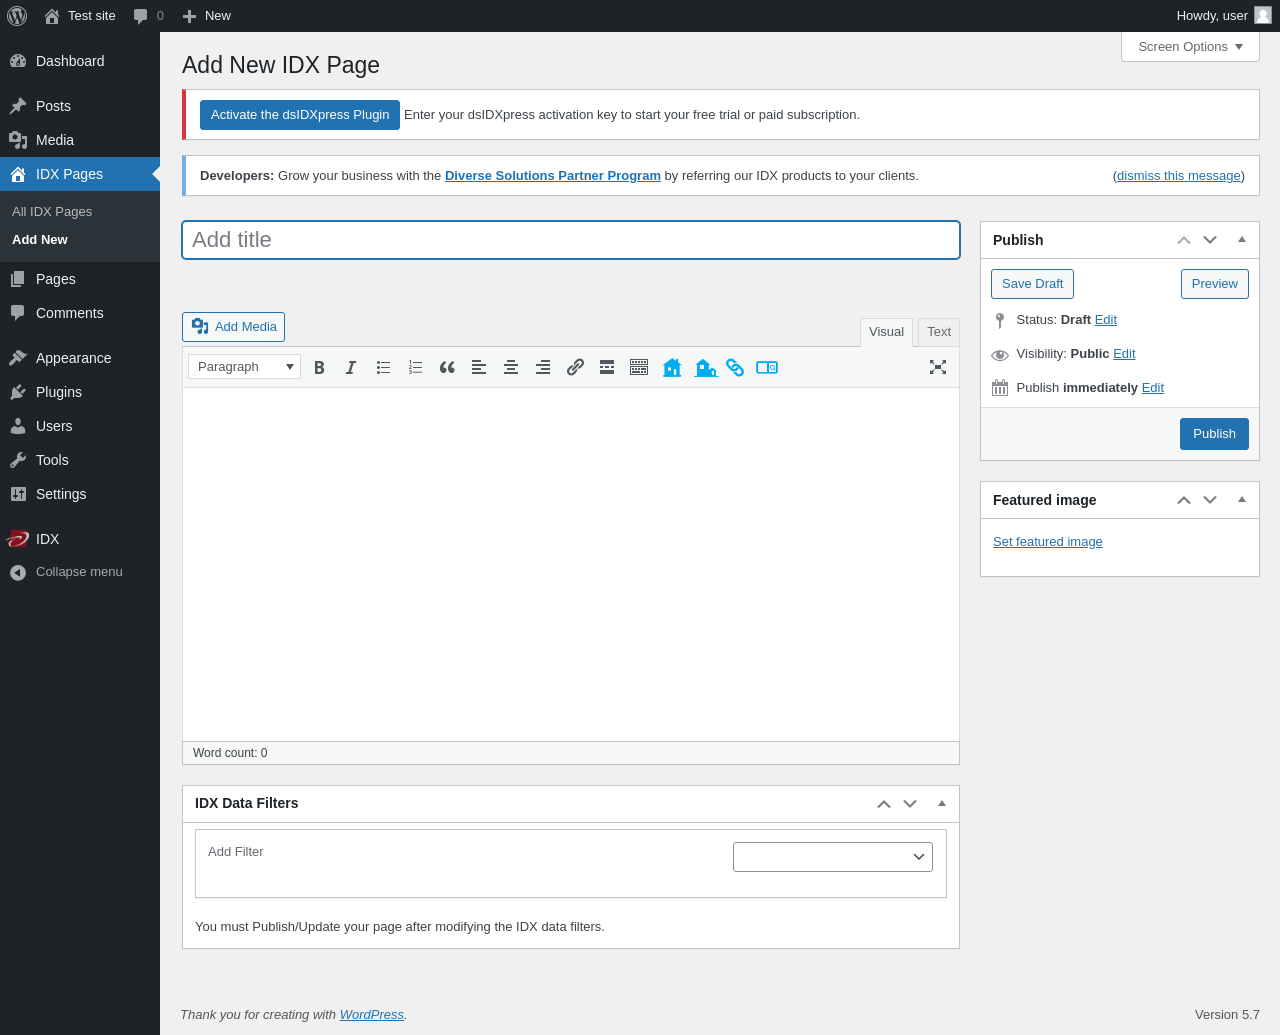Screen dimensions: 1280x1035
Task: Toggle bold formatting in editor toolbar
Action: tap(319, 367)
